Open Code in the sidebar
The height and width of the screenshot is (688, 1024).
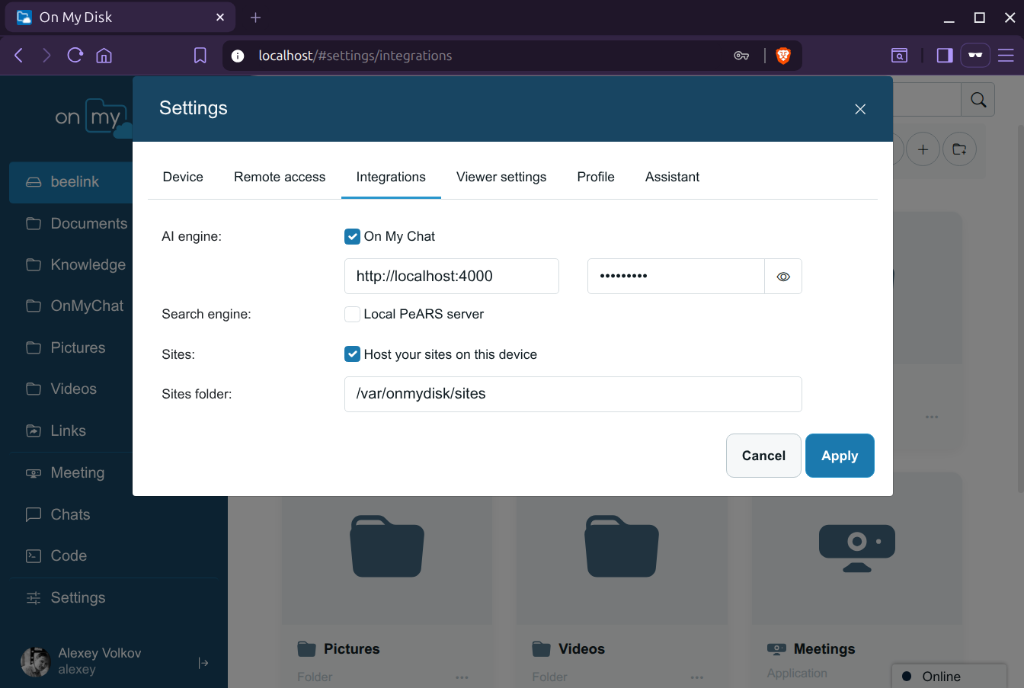pyautogui.click(x=56, y=555)
